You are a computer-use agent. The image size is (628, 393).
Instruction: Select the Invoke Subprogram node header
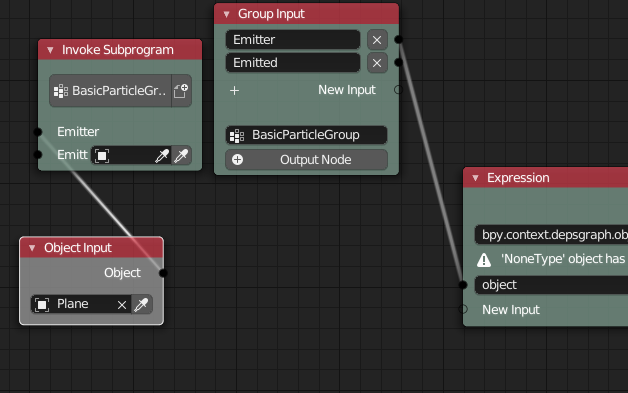click(120, 50)
